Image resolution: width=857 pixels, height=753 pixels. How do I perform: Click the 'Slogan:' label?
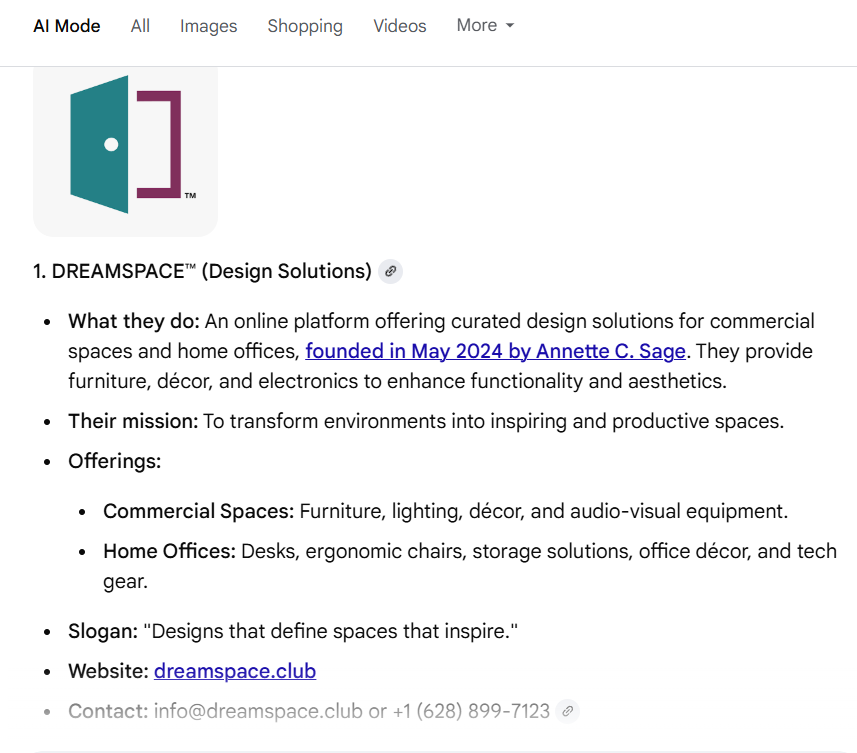[x=103, y=631]
